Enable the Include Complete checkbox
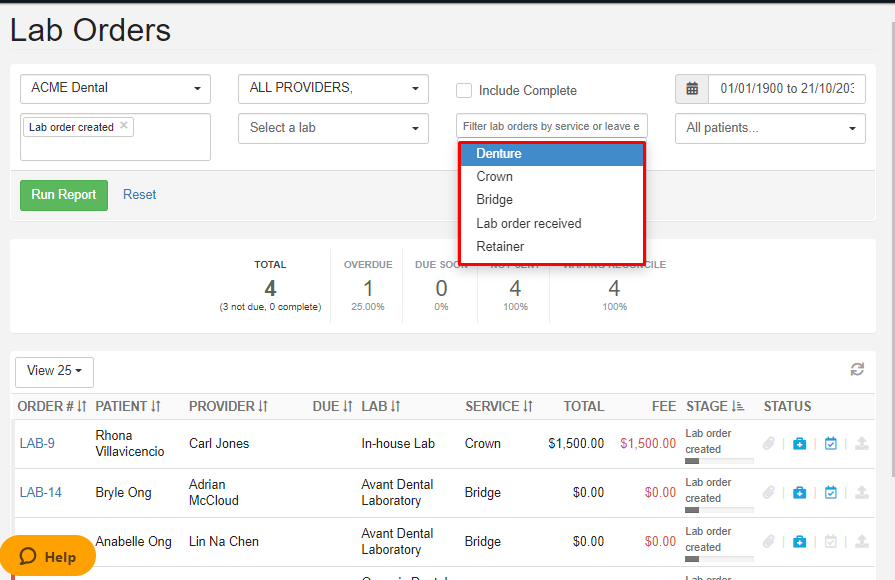 (464, 91)
